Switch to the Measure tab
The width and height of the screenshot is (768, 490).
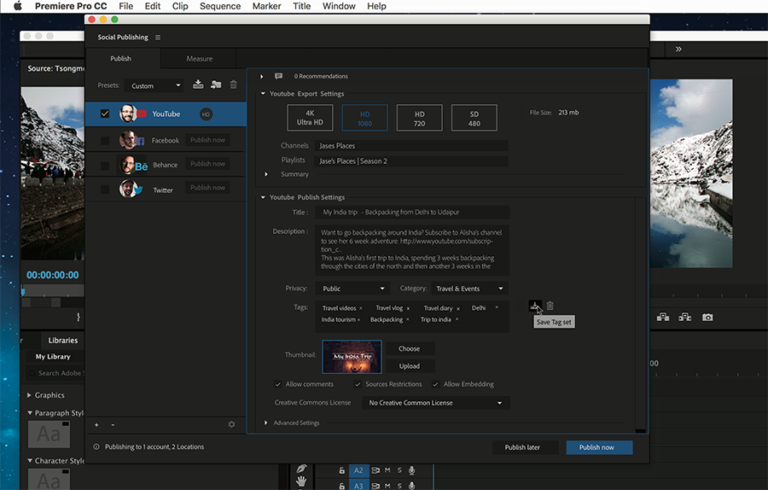[199, 58]
